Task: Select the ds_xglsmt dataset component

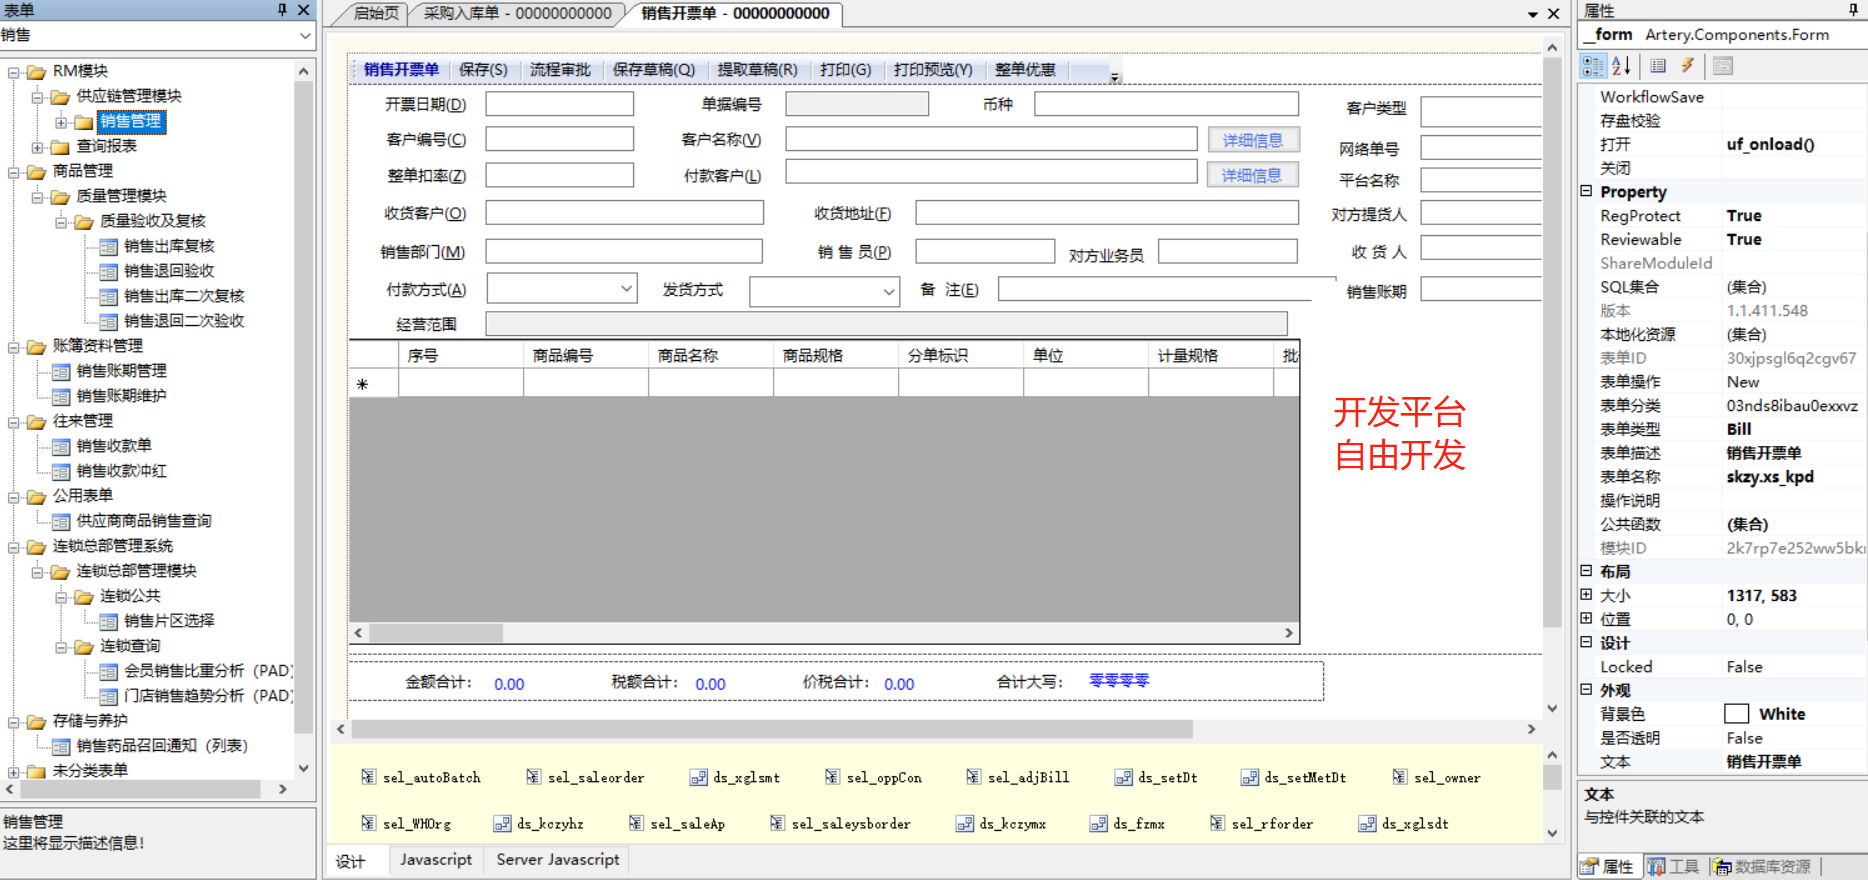Action: point(699,777)
